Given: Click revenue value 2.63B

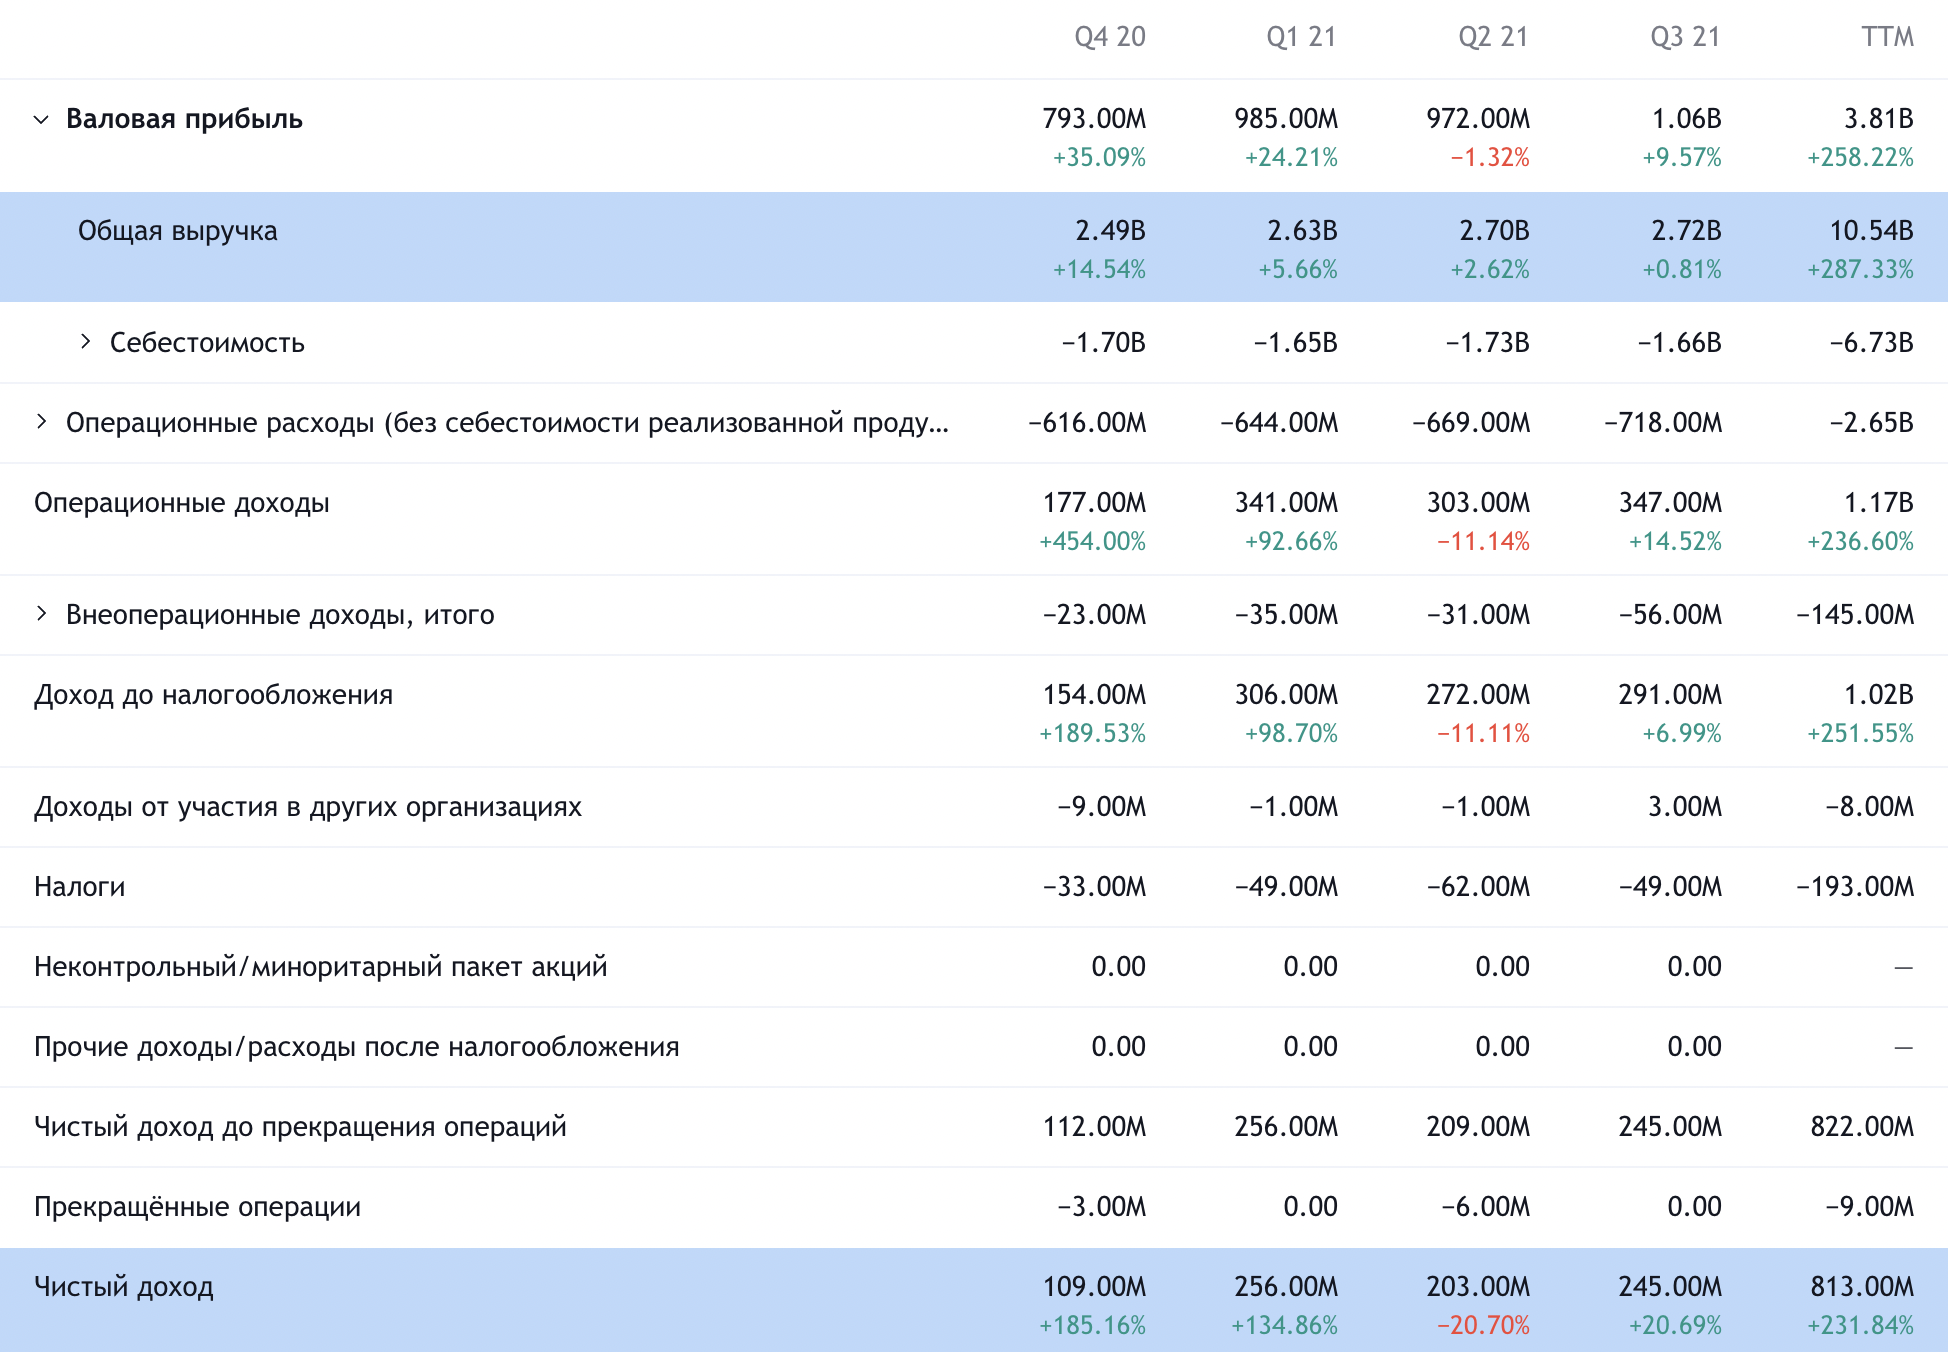Looking at the screenshot, I should [1302, 231].
